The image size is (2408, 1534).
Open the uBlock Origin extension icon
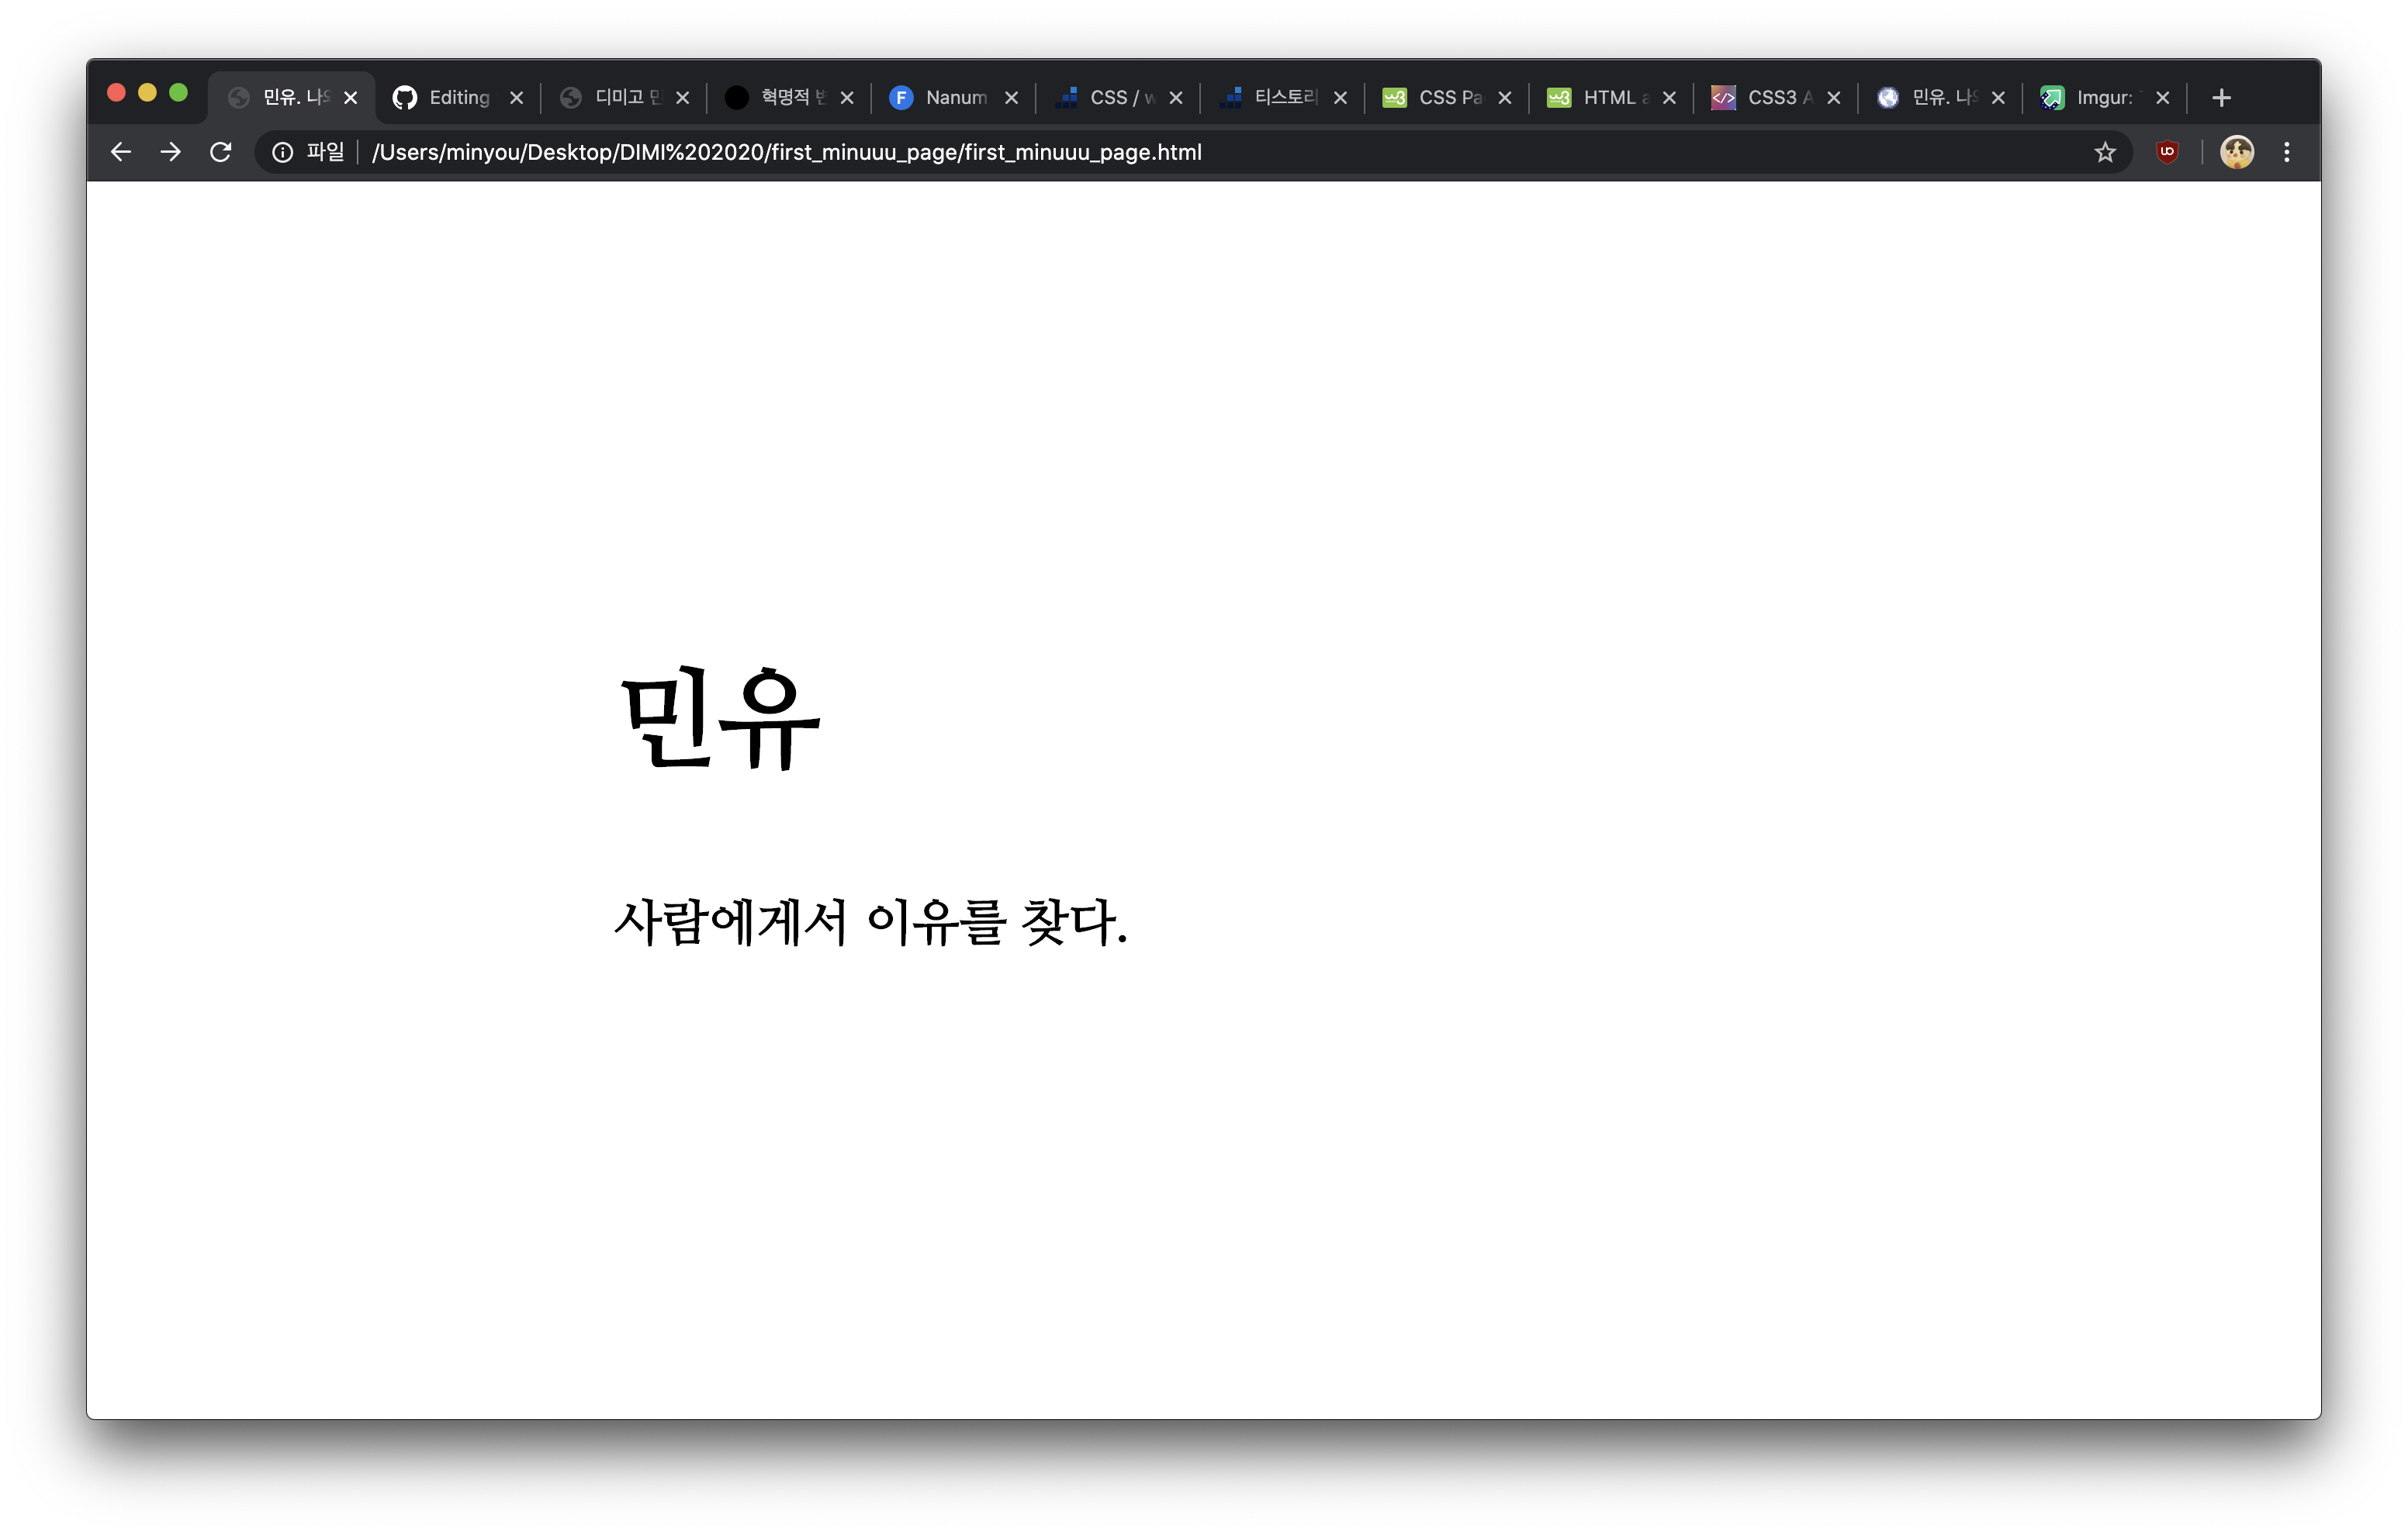(2167, 152)
